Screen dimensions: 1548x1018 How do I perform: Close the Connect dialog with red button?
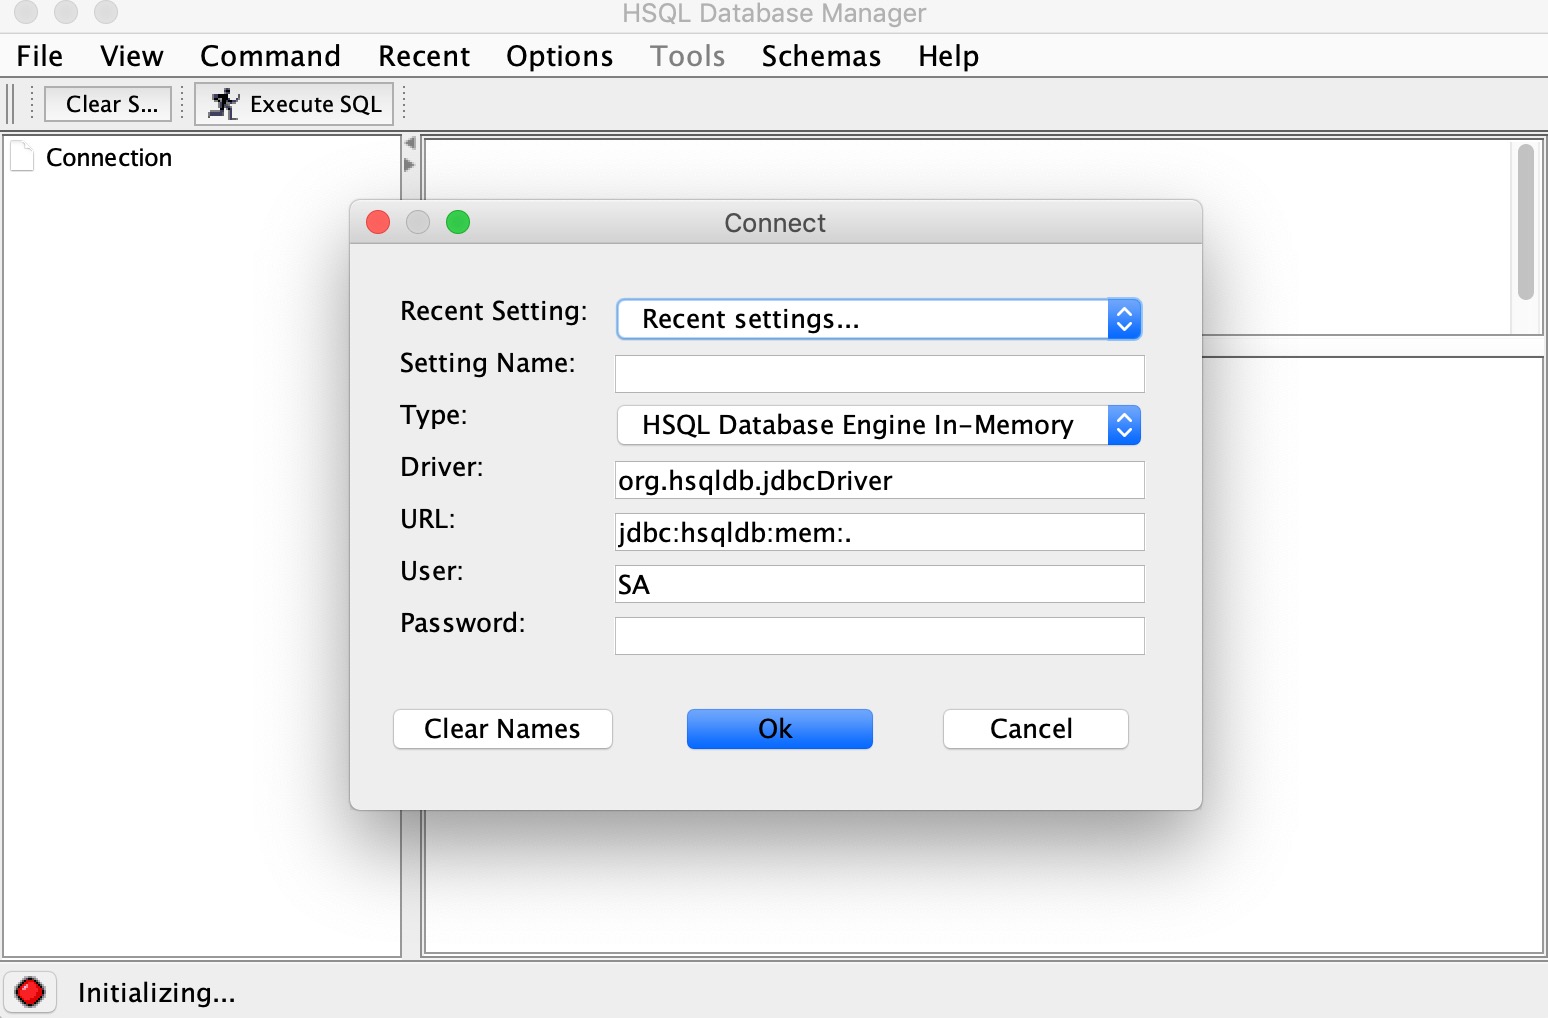point(378,222)
